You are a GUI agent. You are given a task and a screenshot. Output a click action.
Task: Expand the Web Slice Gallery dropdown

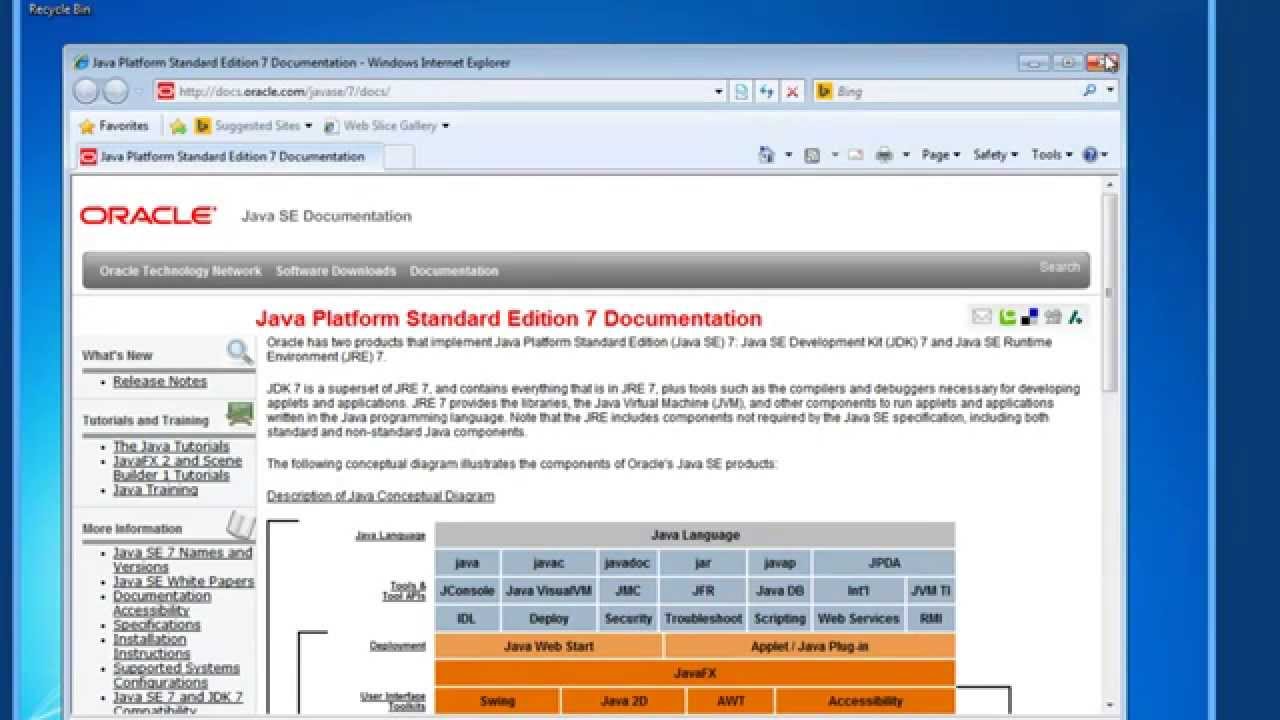445,126
